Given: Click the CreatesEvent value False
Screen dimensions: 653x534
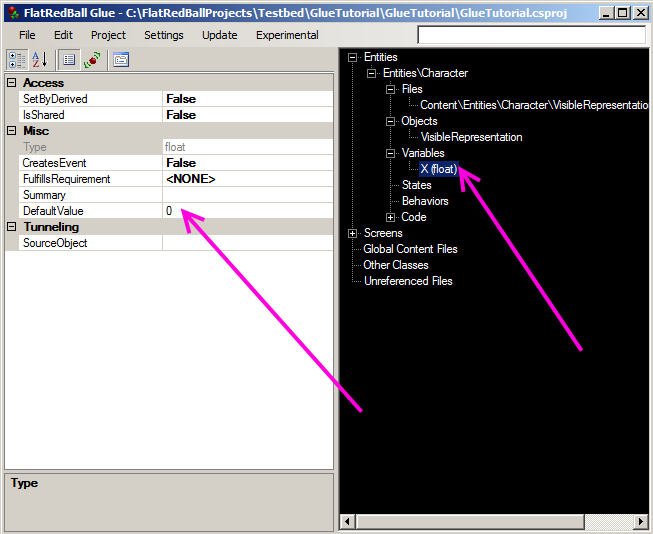Looking at the screenshot, I should coord(247,163).
